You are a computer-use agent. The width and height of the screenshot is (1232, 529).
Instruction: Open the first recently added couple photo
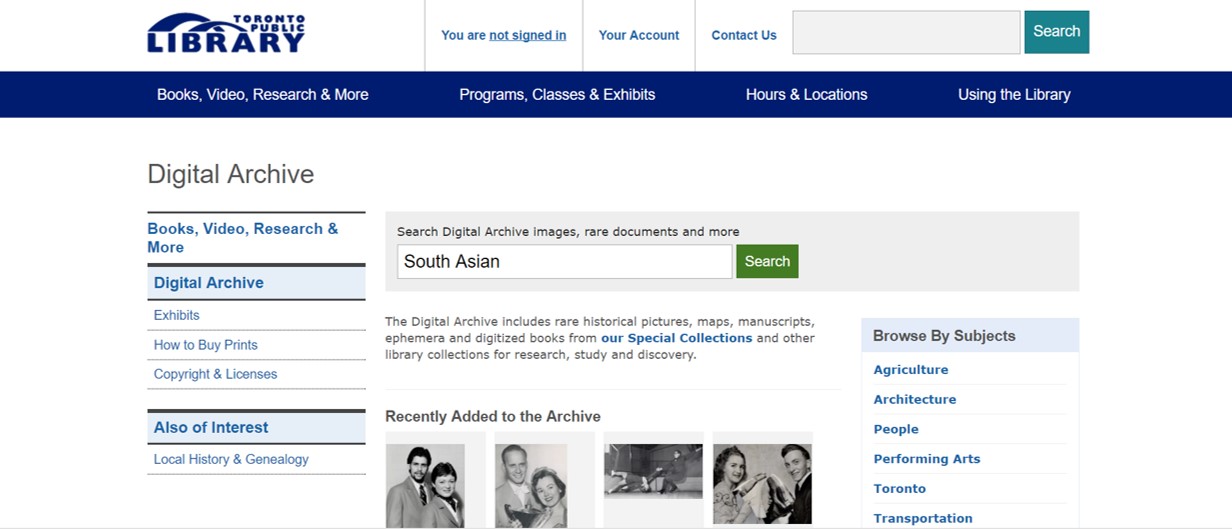[x=425, y=485]
